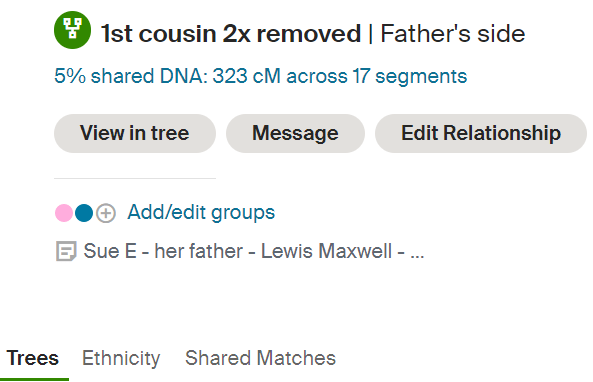
Task: Click the pink group dot
Action: tap(64, 213)
